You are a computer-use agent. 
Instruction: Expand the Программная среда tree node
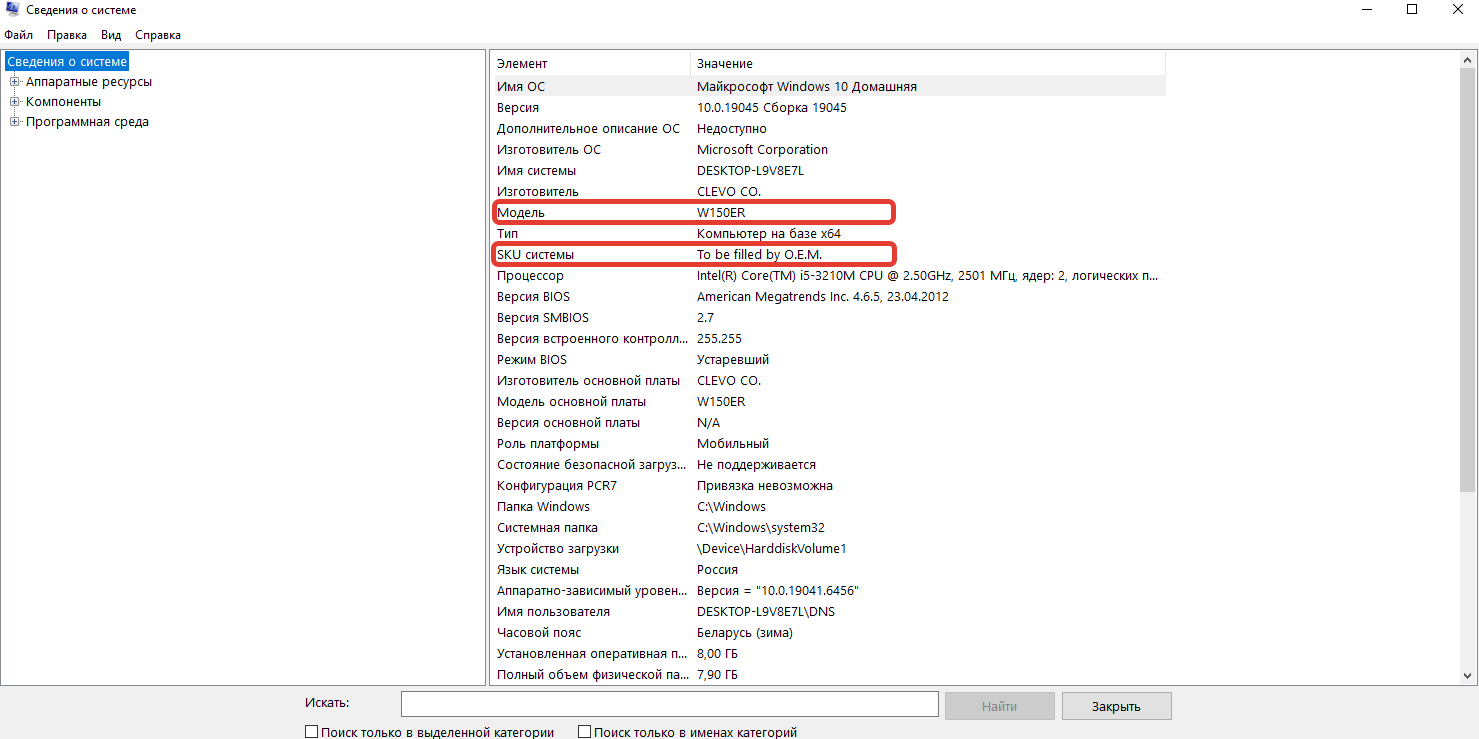[x=15, y=122]
